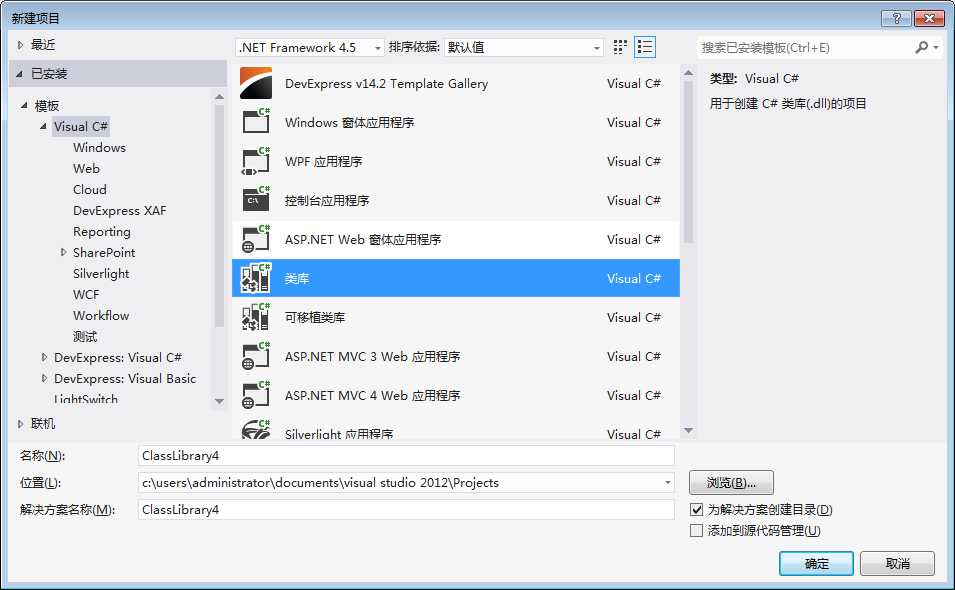Viewport: 955px width, 590px height.
Task: Click the ASP.NET MVC 3 Web icon
Action: pos(256,356)
